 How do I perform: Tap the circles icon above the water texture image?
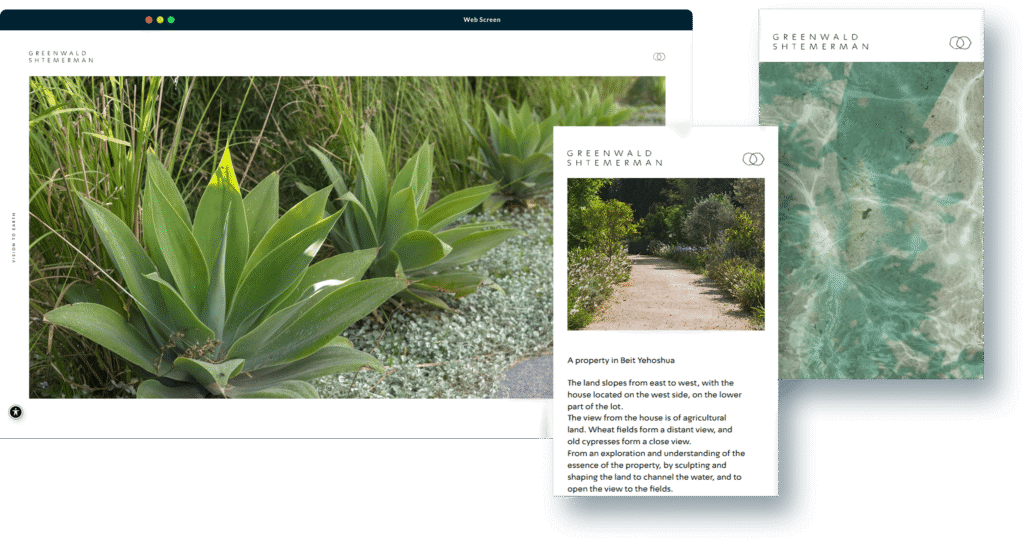click(960, 42)
